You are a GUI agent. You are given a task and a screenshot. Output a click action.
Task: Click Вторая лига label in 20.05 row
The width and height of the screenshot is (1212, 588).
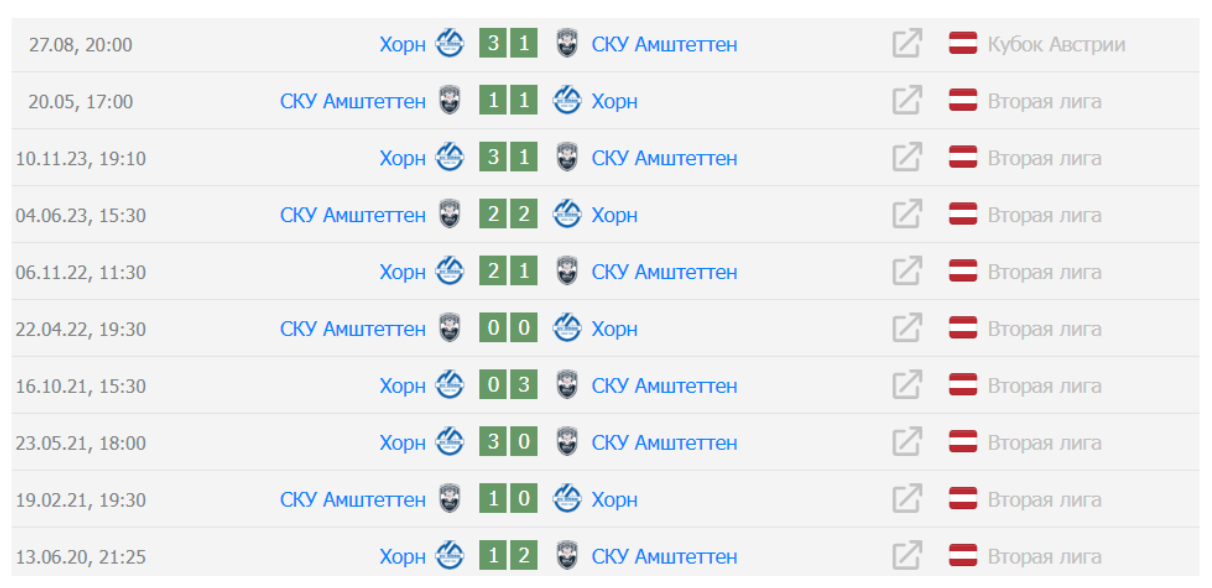[x=1044, y=101]
